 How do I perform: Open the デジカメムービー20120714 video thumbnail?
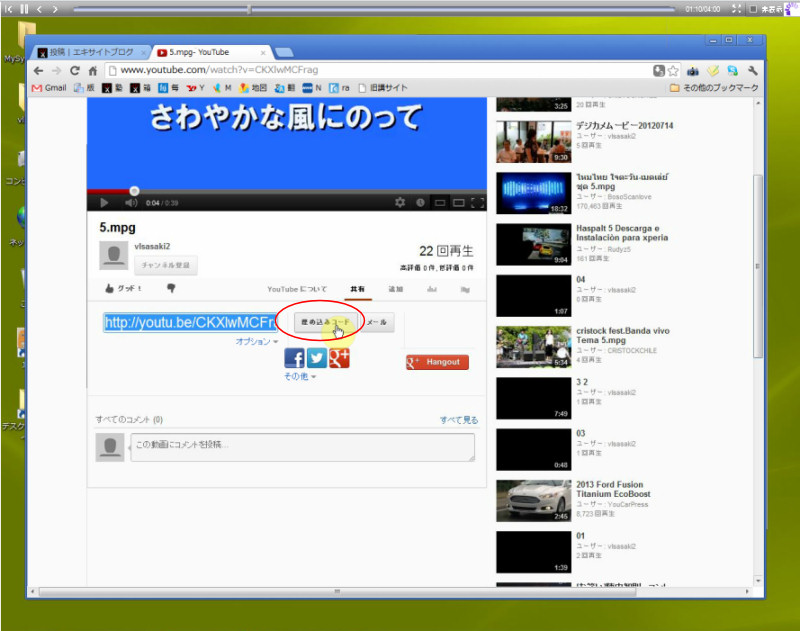[x=534, y=142]
